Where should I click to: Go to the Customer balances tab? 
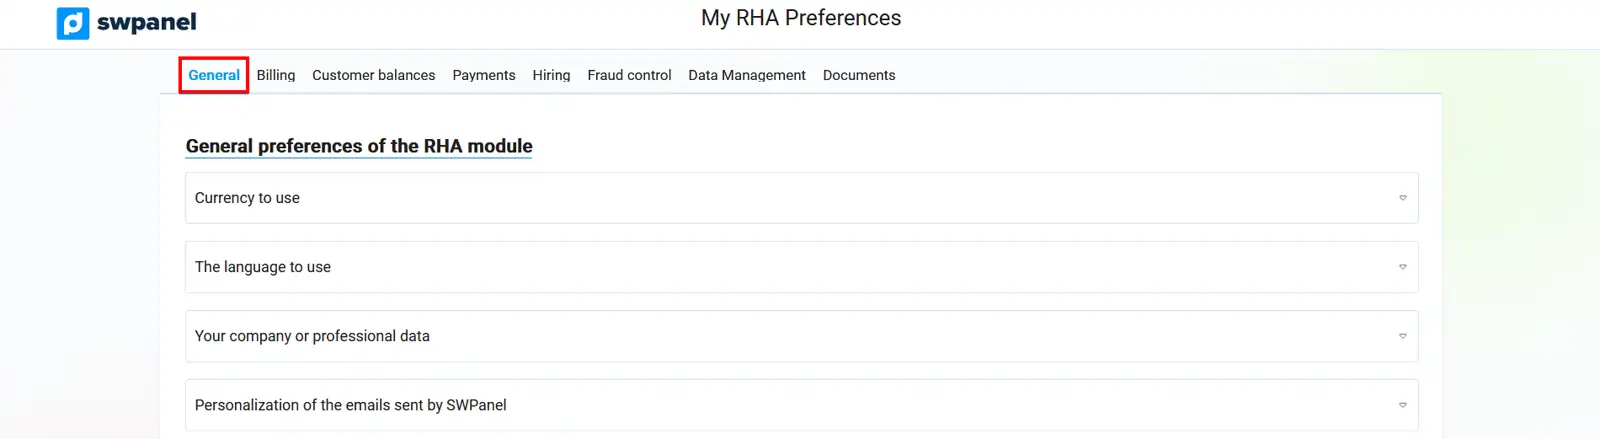tap(373, 75)
